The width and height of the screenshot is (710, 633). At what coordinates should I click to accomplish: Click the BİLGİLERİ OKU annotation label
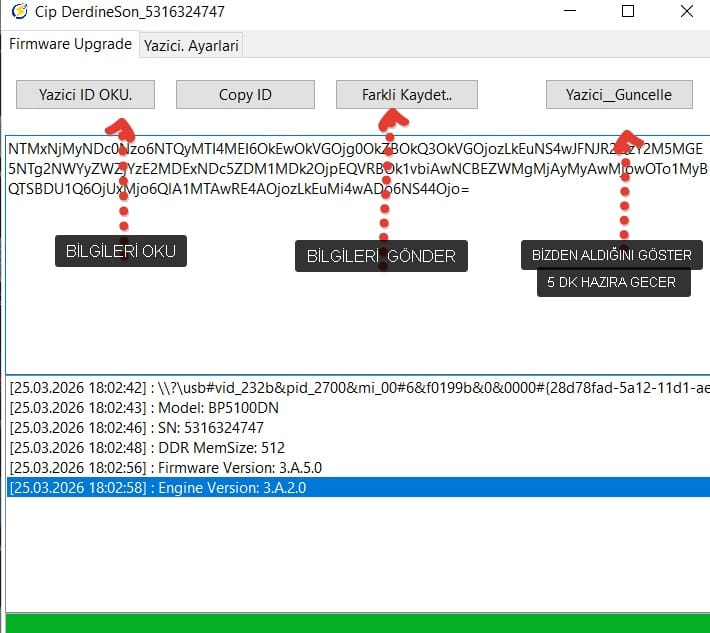pyautogui.click(x=120, y=251)
